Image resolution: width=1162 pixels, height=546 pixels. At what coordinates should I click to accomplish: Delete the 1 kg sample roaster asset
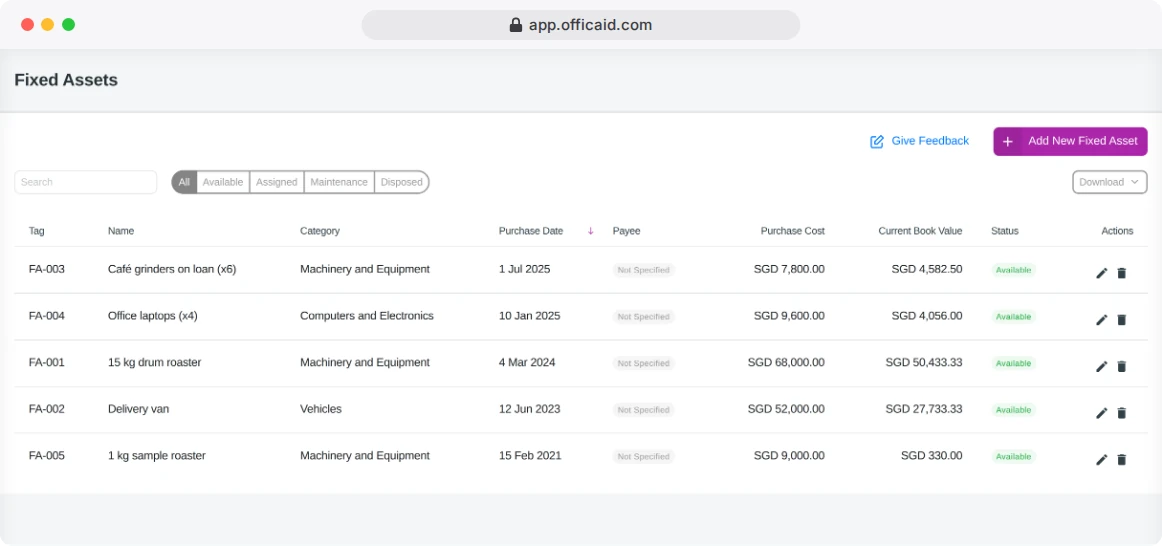1121,460
